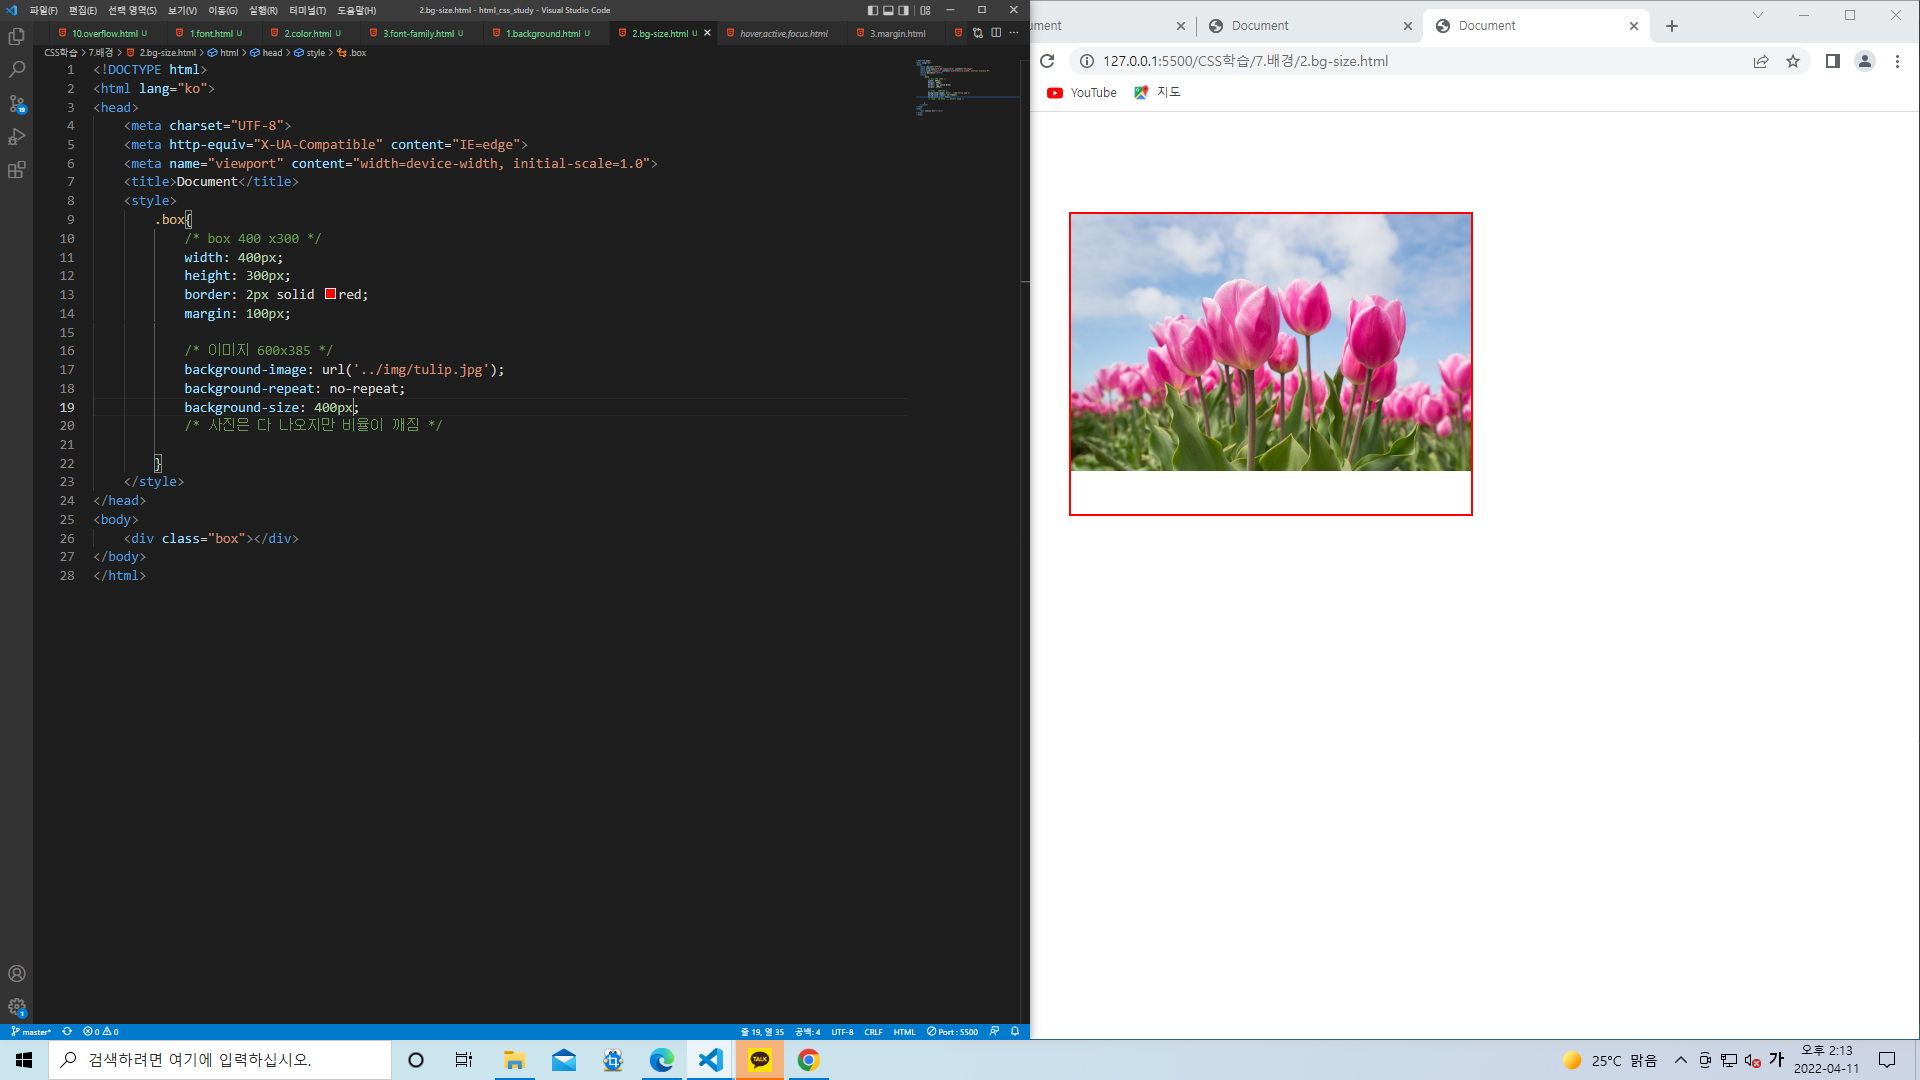
Task: Close the 2.bg-size.html editor tab
Action: click(707, 33)
